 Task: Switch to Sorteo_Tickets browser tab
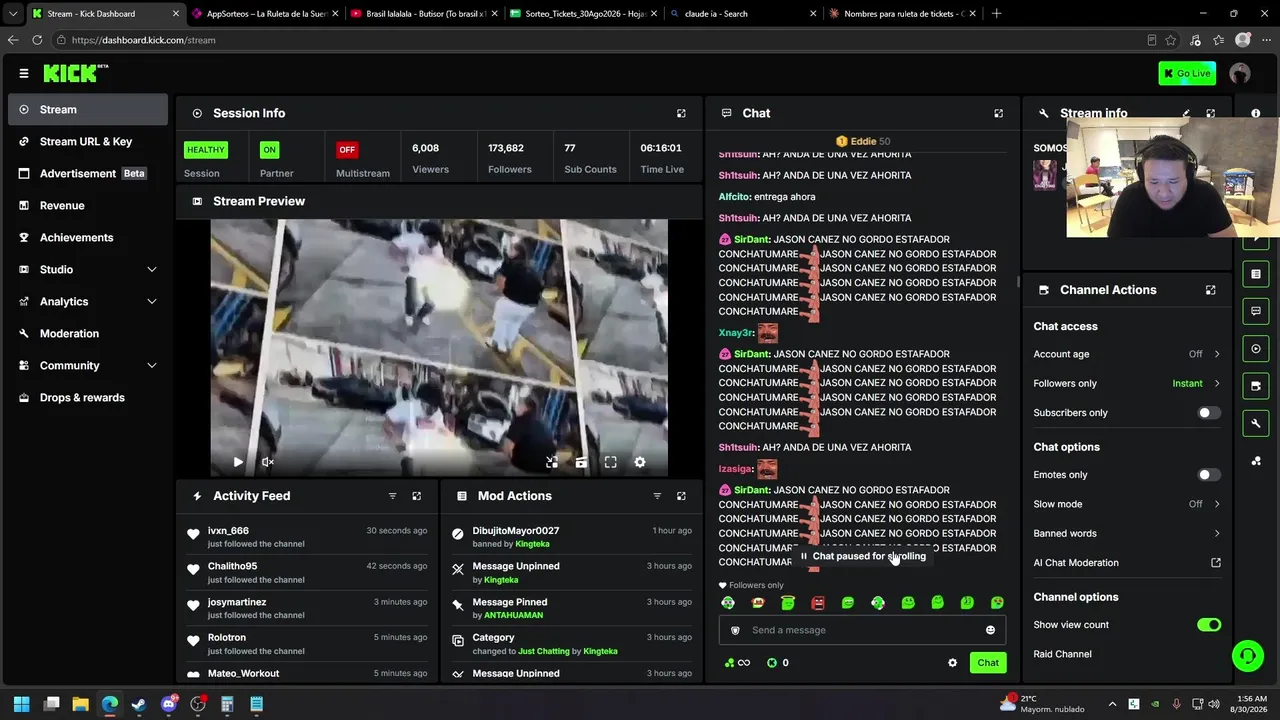582,14
